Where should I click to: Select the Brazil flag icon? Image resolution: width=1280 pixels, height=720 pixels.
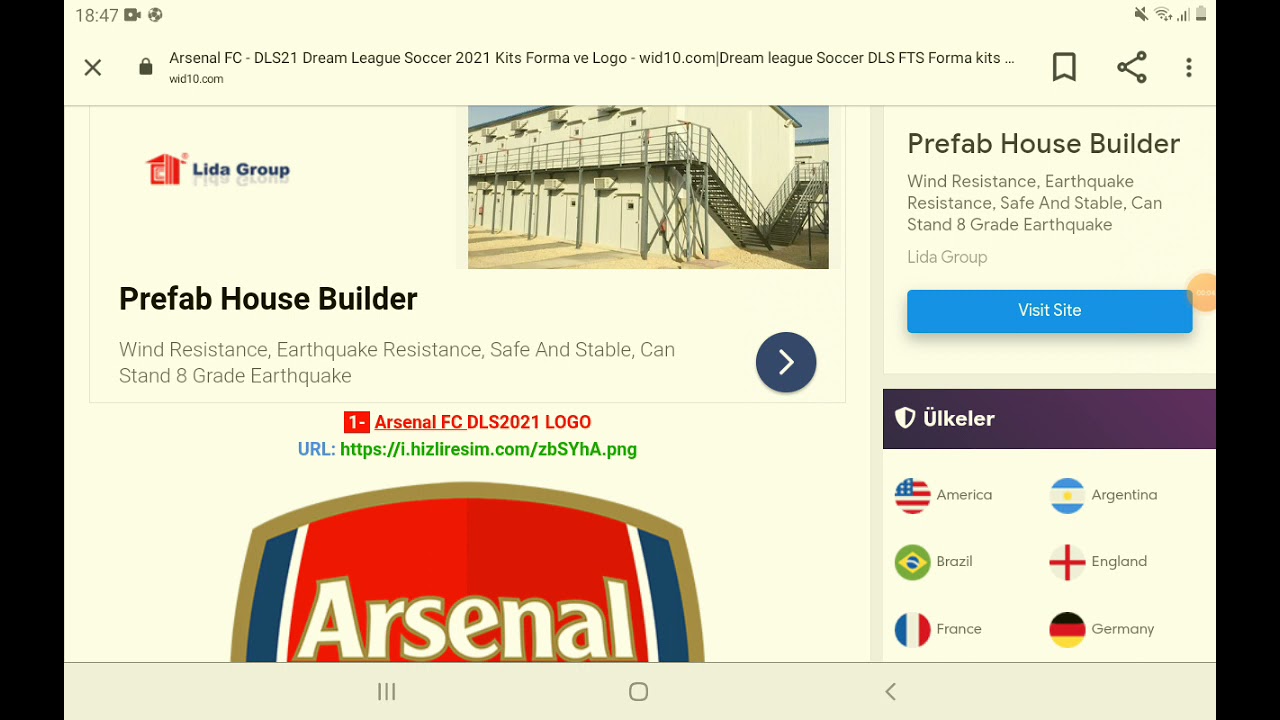click(912, 562)
